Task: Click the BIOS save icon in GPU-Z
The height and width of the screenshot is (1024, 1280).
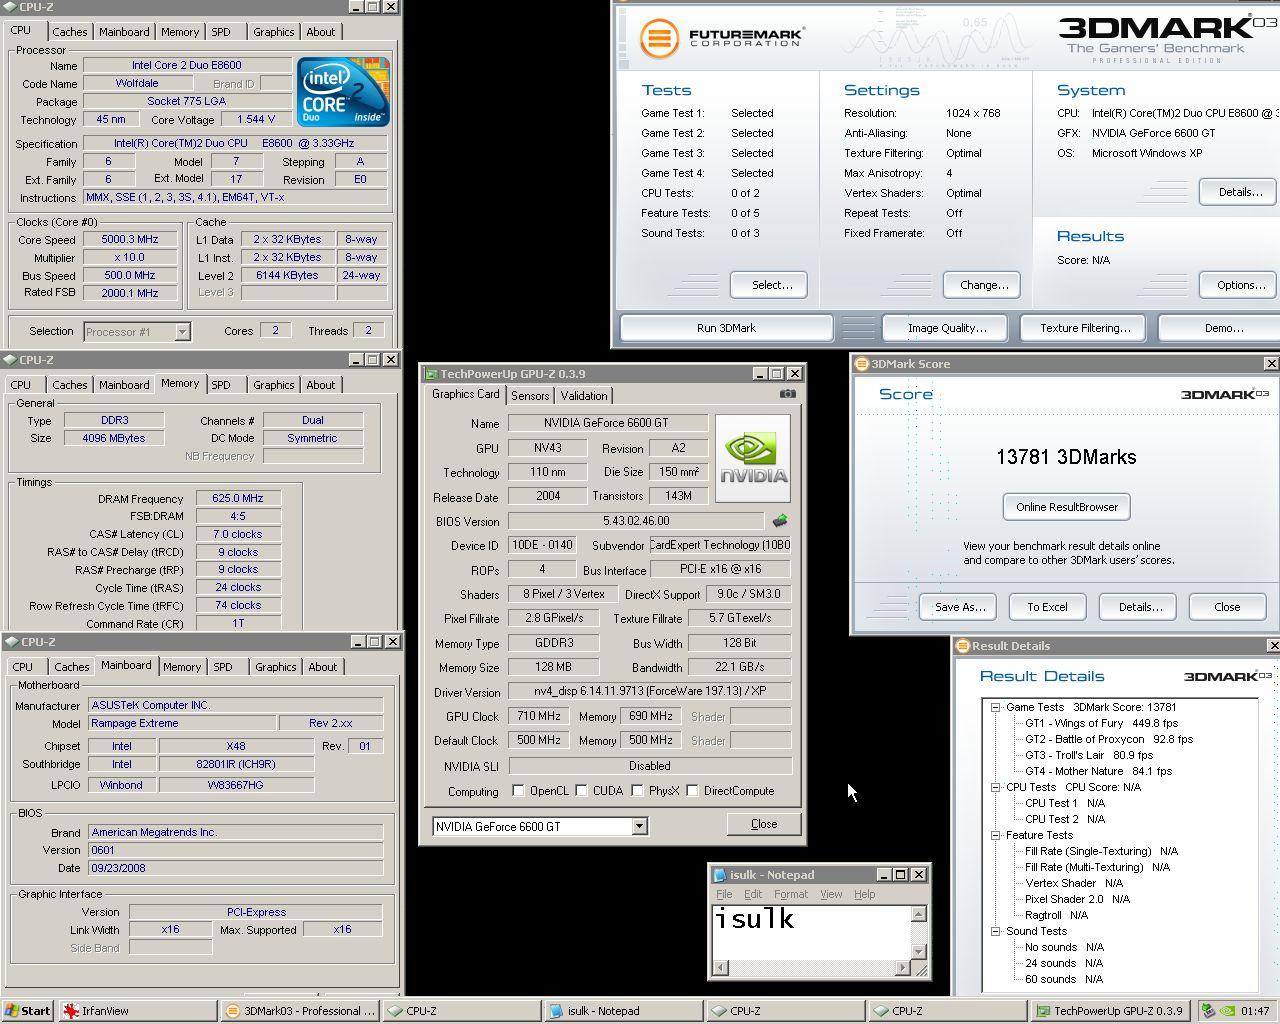Action: (x=780, y=520)
